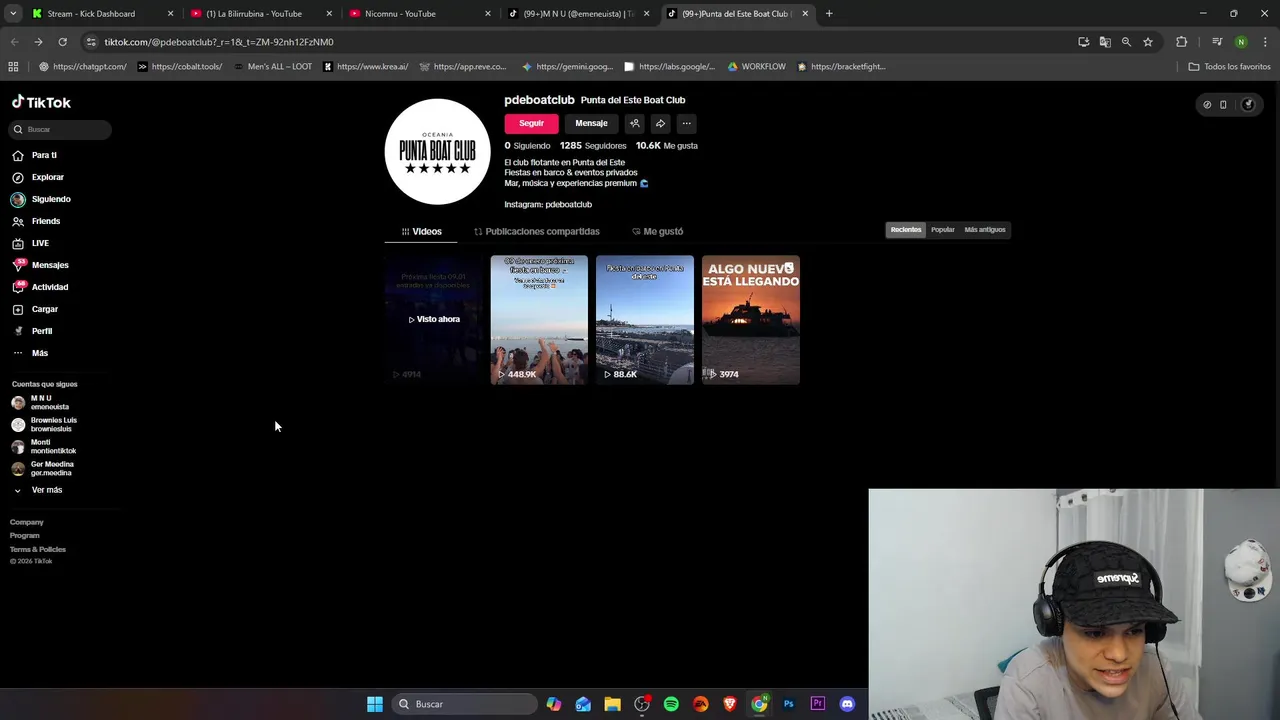Open the WORKFLOW bookmark
Screen dimensions: 1280x720
coord(756,67)
